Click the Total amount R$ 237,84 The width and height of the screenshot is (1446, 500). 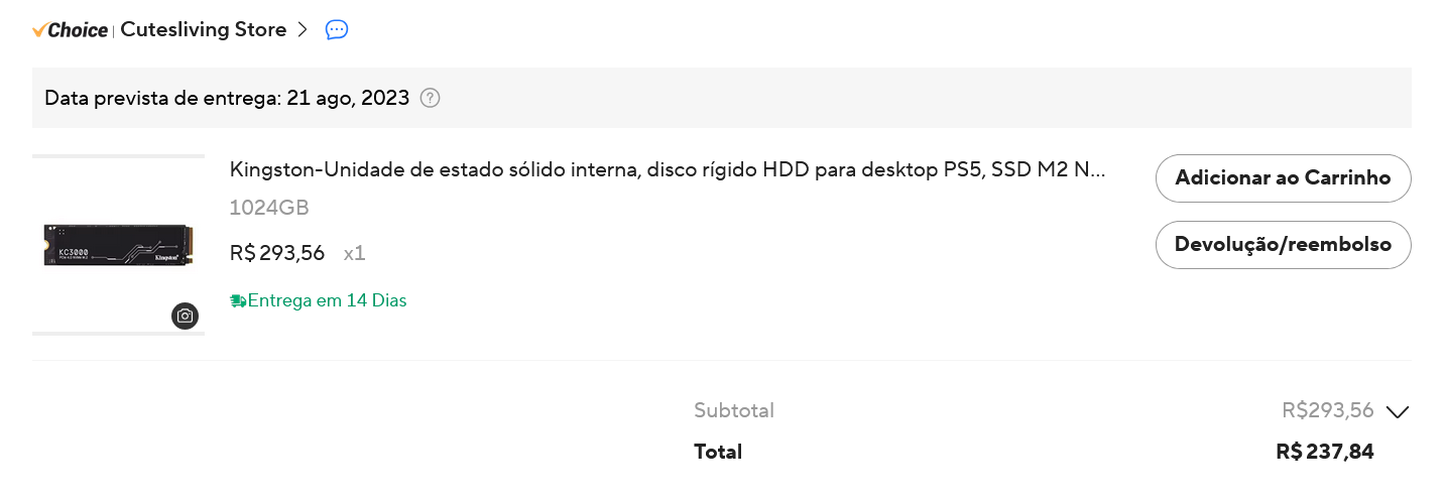[x=1324, y=452]
